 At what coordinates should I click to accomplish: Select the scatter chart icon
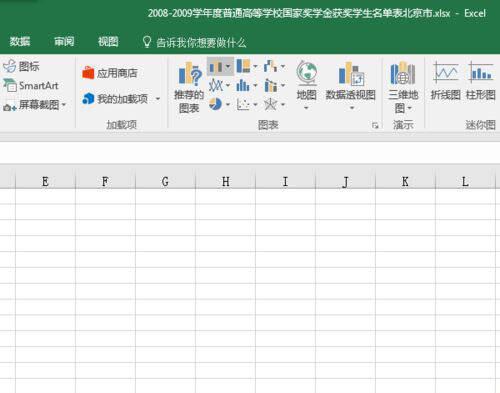243,105
